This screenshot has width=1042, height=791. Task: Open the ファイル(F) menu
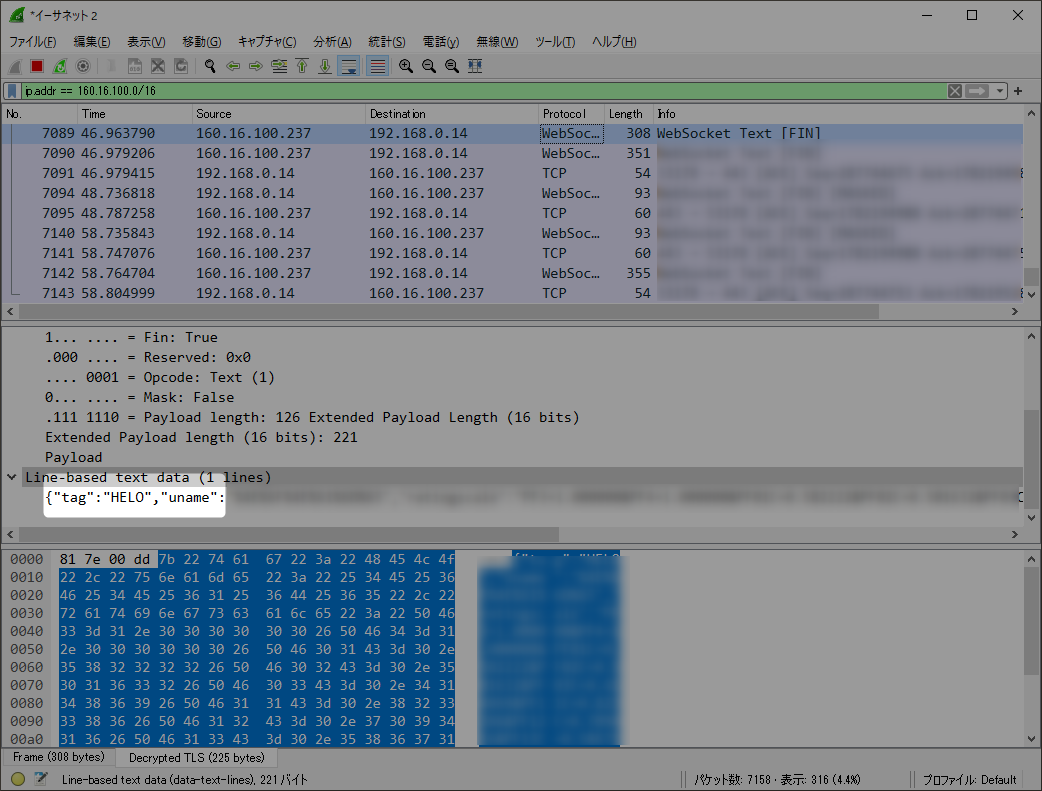[33, 41]
